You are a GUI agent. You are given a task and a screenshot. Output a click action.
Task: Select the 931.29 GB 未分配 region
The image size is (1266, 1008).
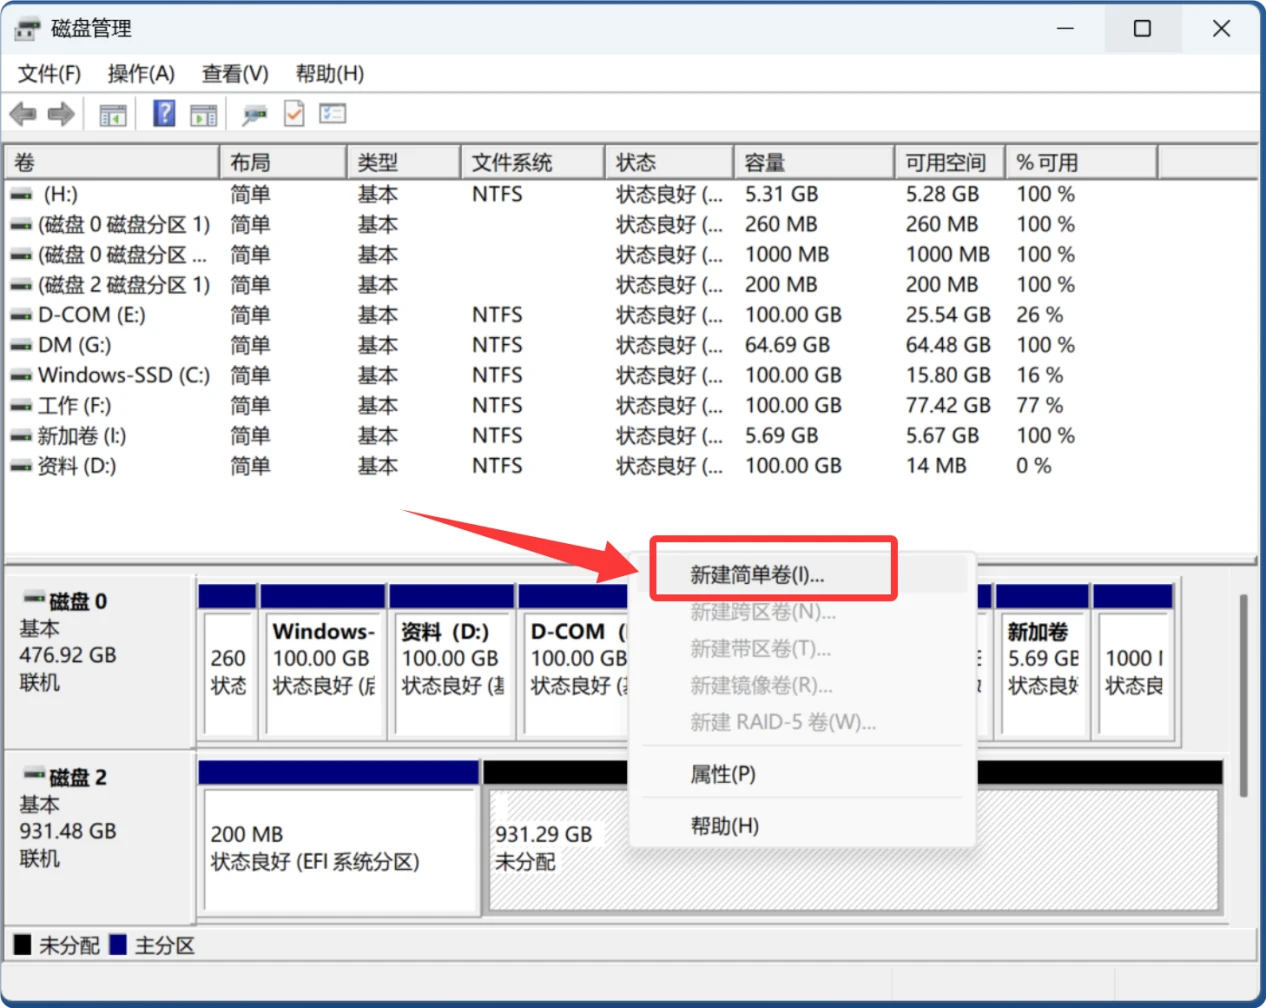point(853,848)
